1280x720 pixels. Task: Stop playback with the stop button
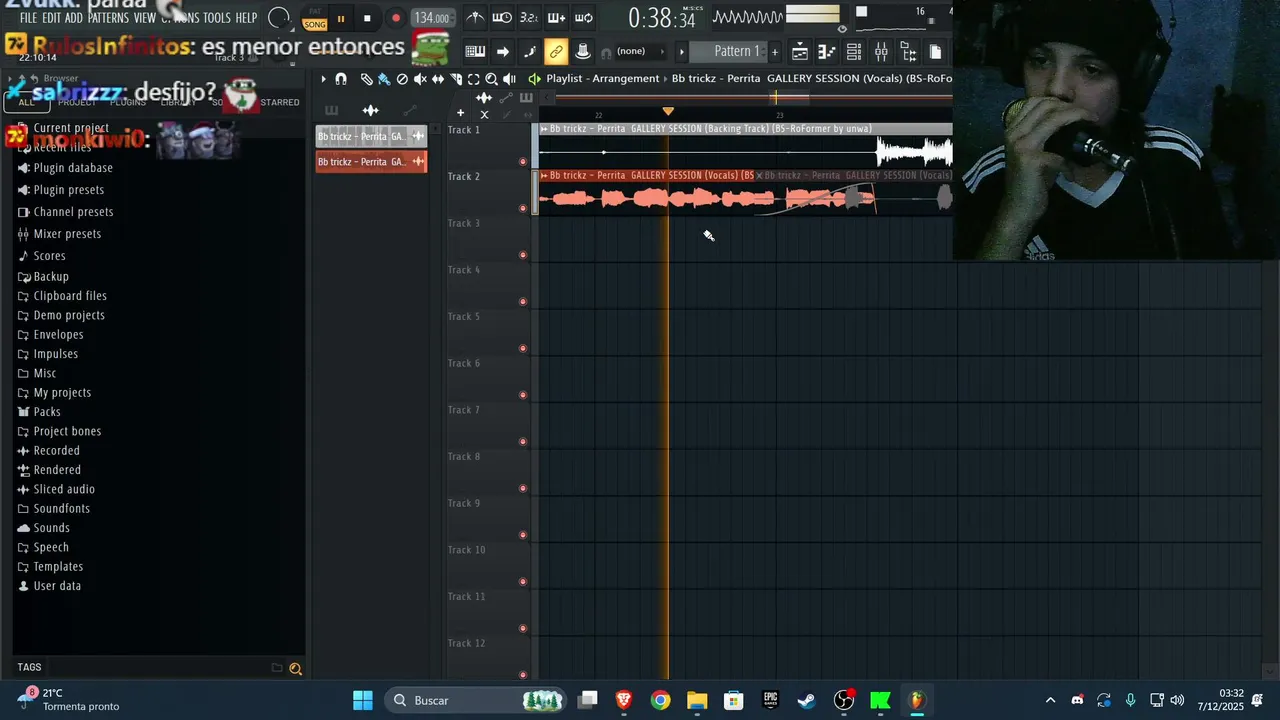click(367, 18)
